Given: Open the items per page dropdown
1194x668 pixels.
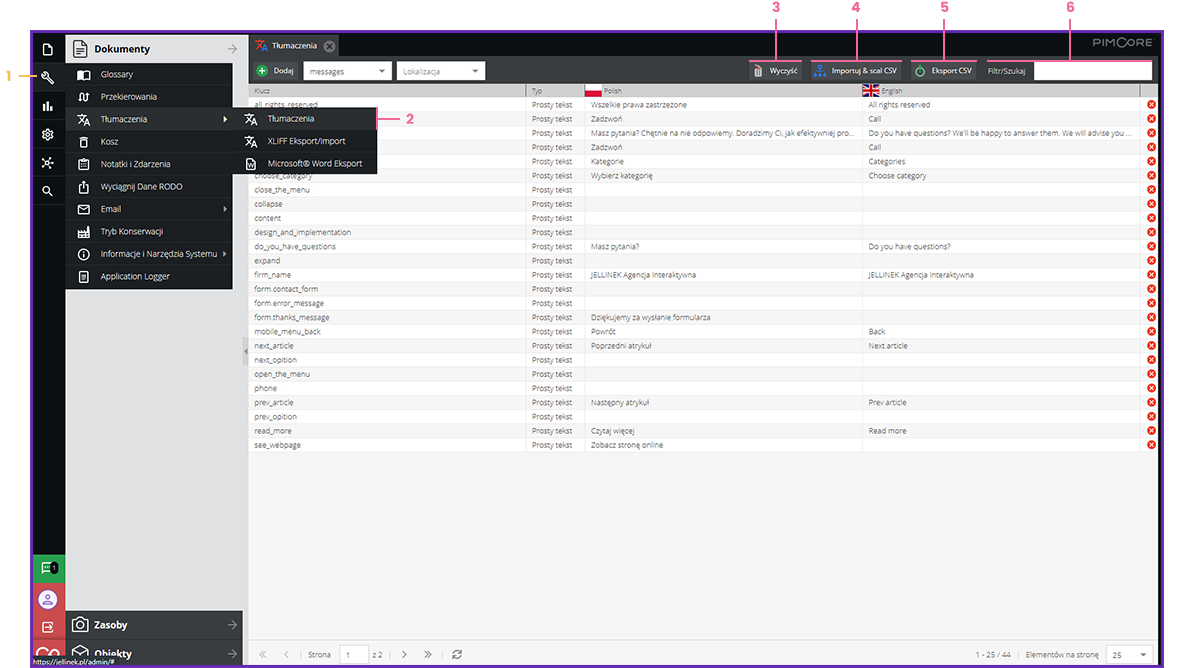Looking at the screenshot, I should 1131,655.
